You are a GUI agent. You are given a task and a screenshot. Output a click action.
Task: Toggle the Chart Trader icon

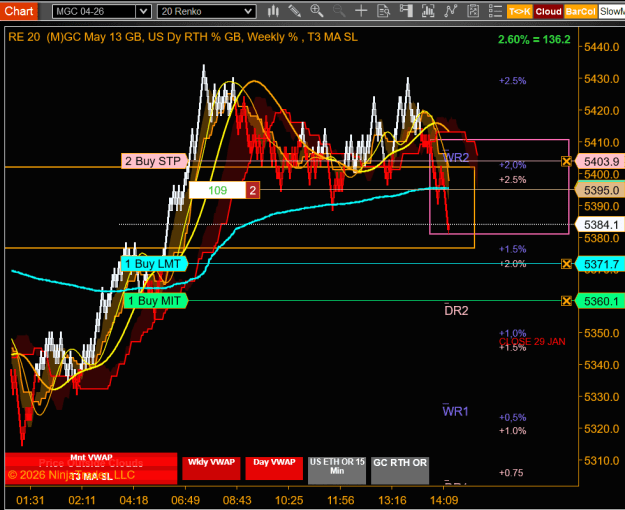(406, 11)
